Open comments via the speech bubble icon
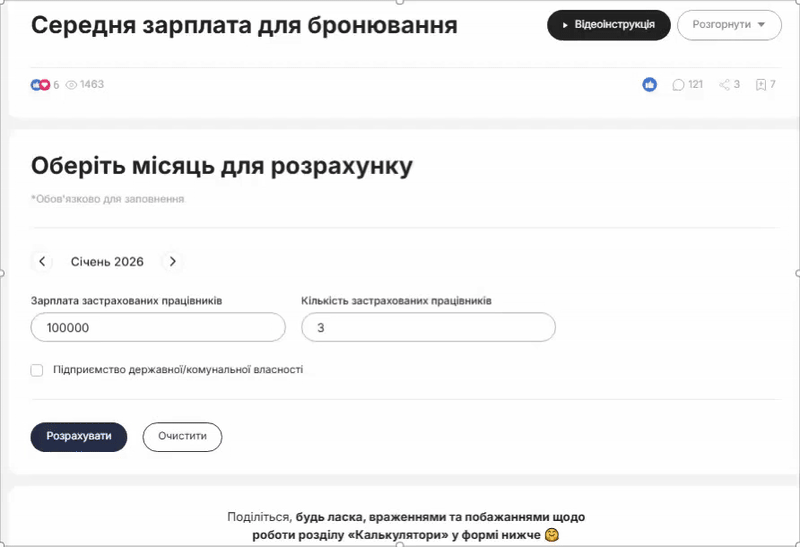800x547 pixels. (x=679, y=85)
